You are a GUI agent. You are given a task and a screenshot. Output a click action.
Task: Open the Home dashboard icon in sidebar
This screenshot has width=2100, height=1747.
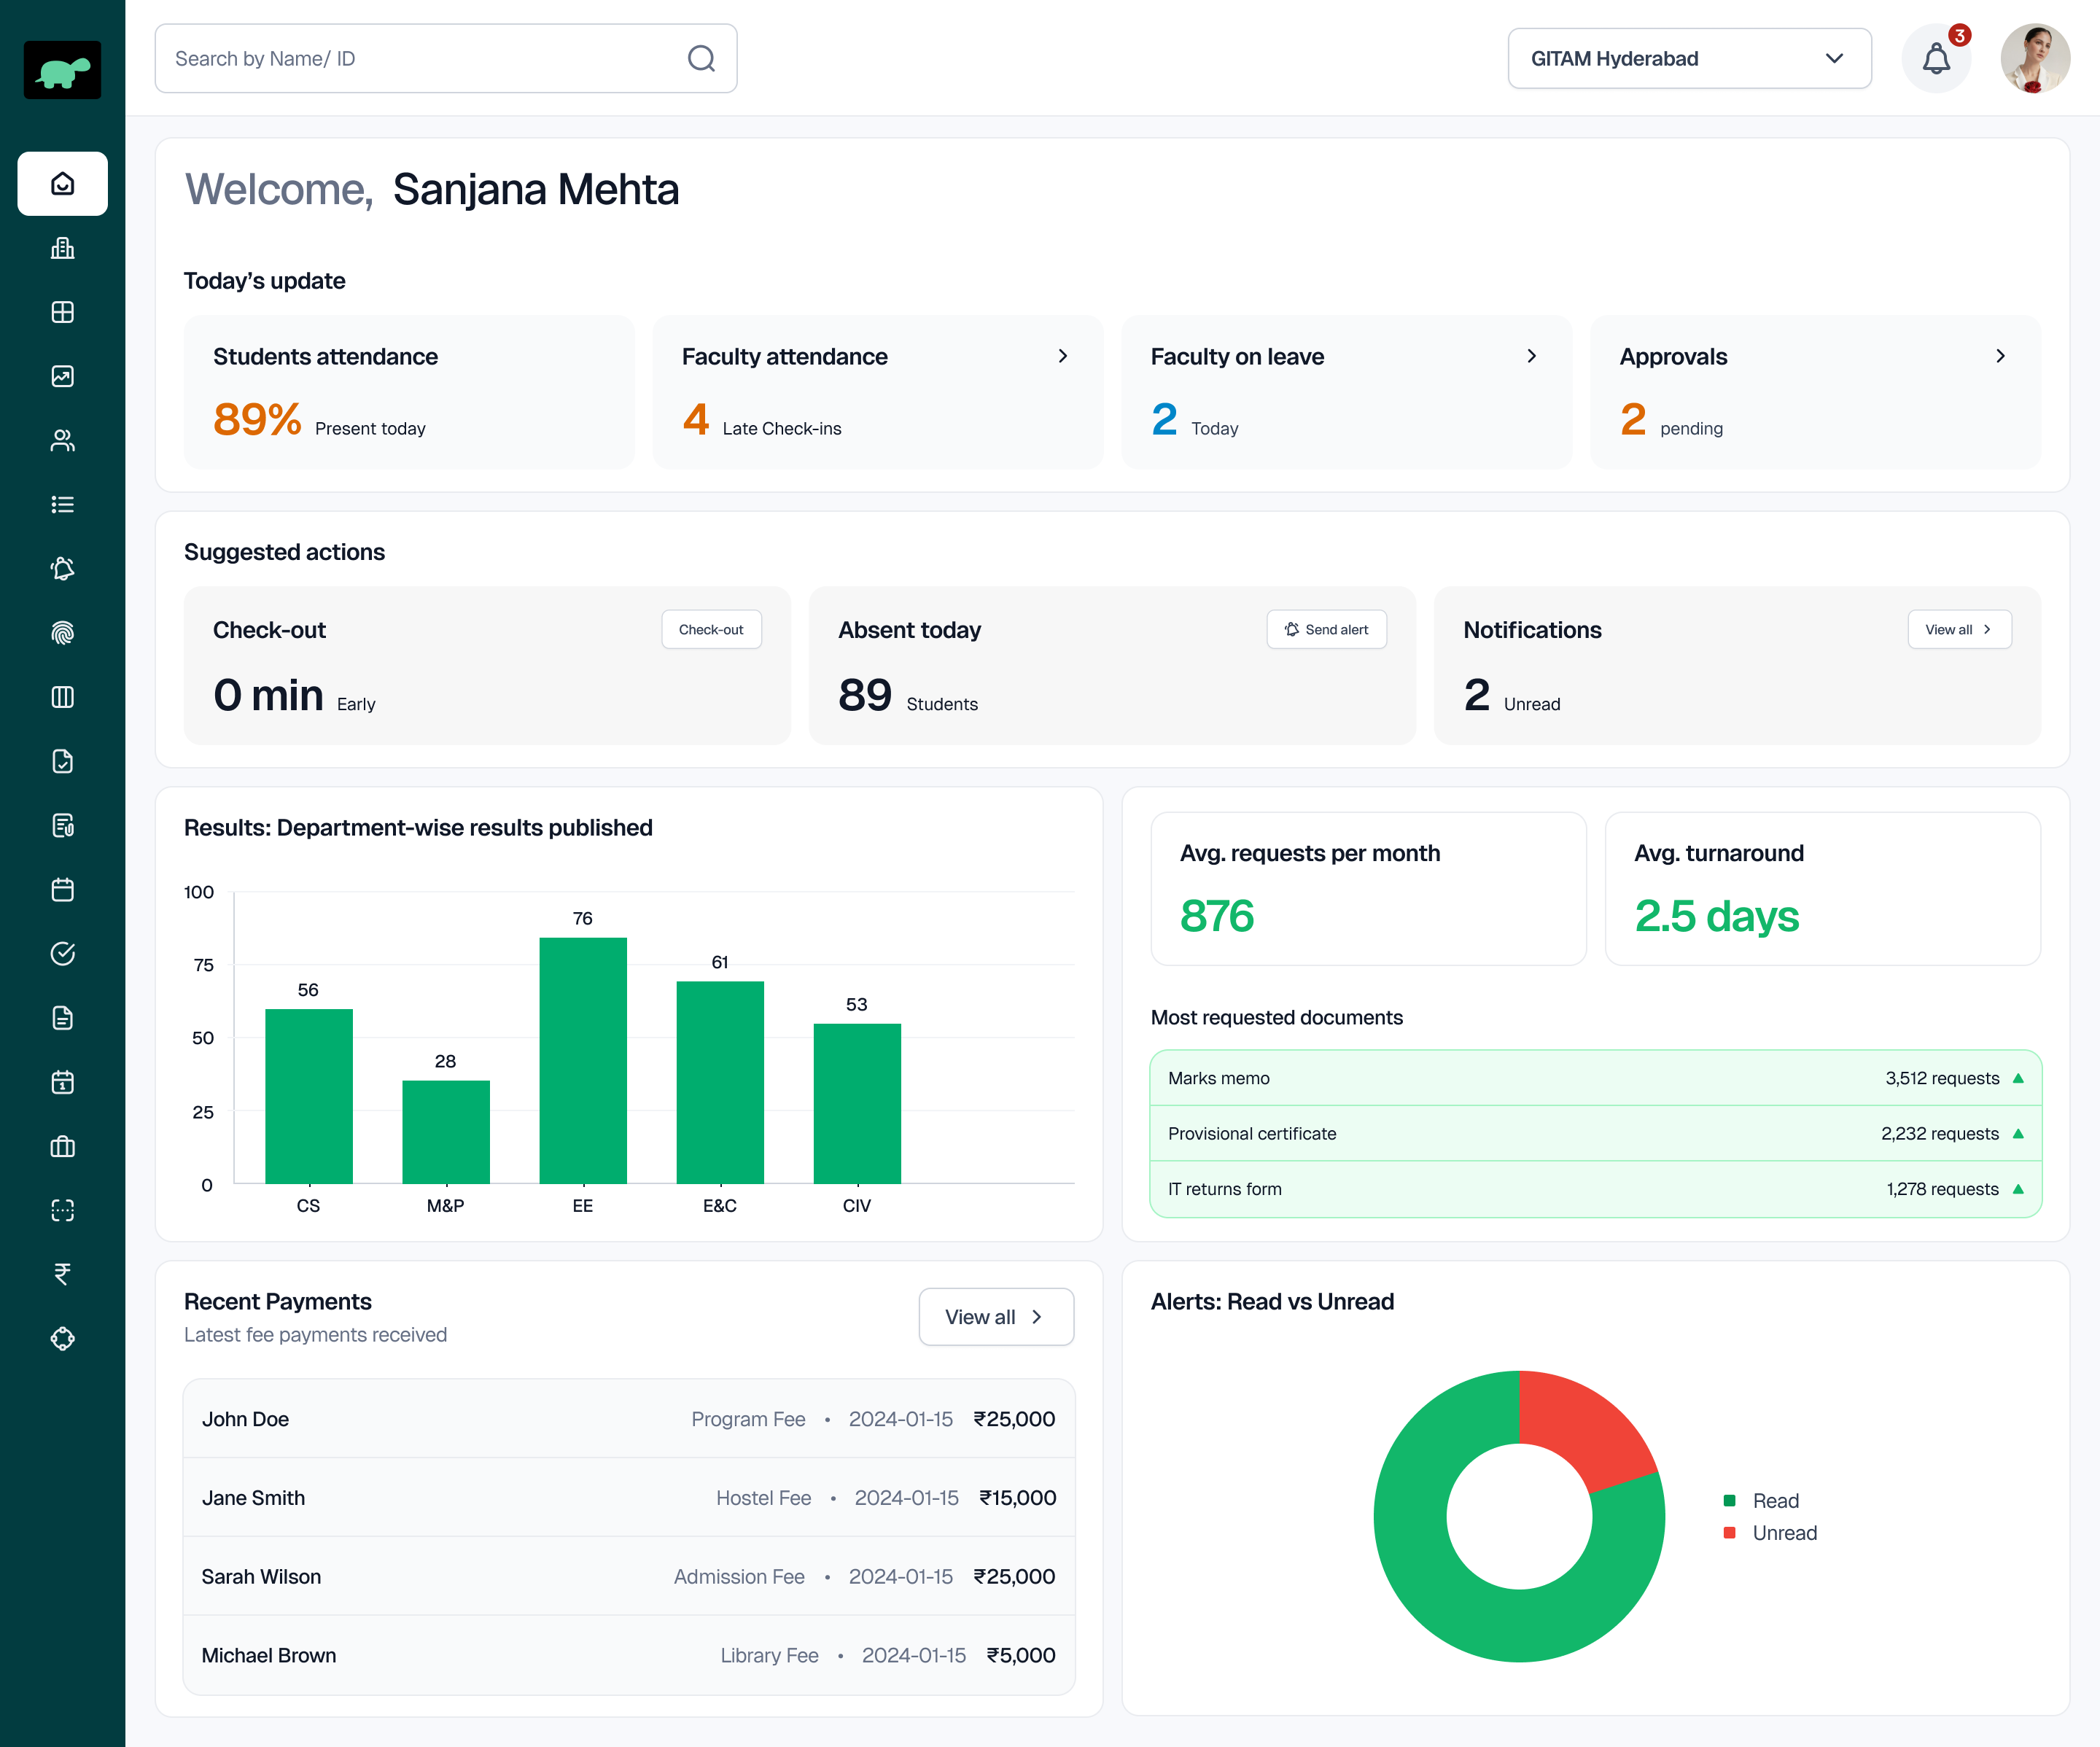click(x=62, y=183)
